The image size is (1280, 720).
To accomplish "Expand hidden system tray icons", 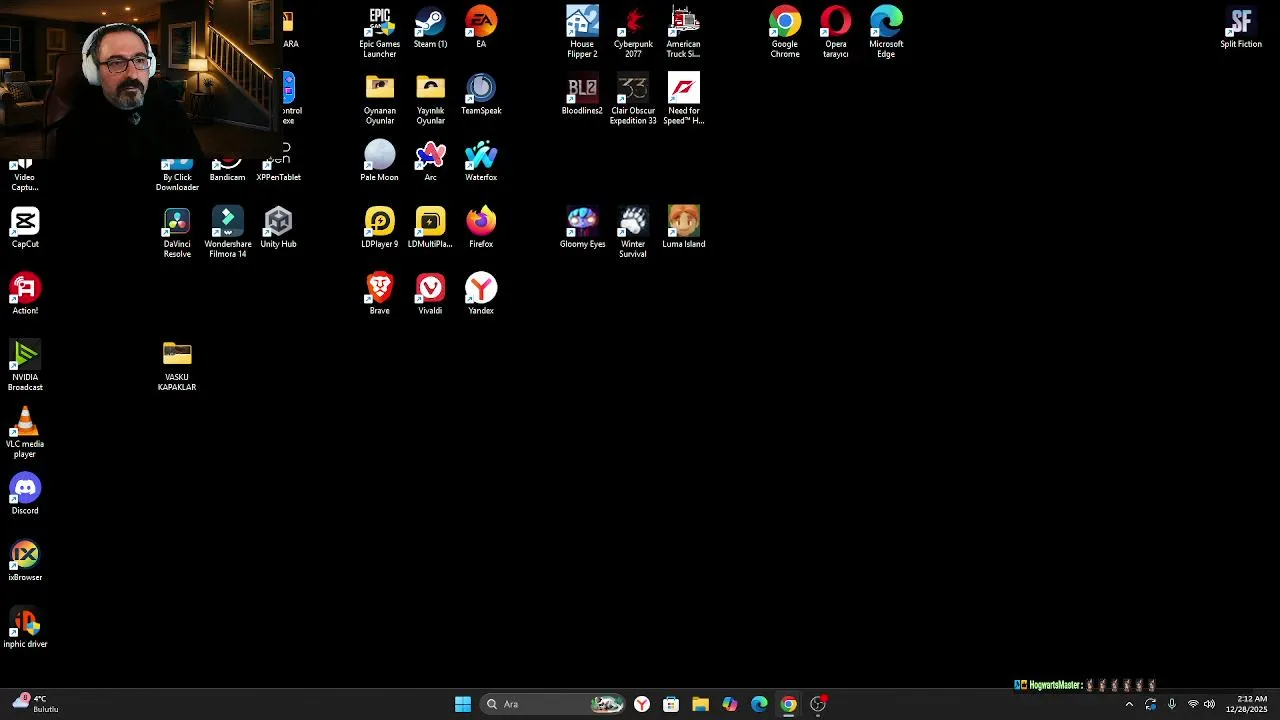I will (1129, 704).
